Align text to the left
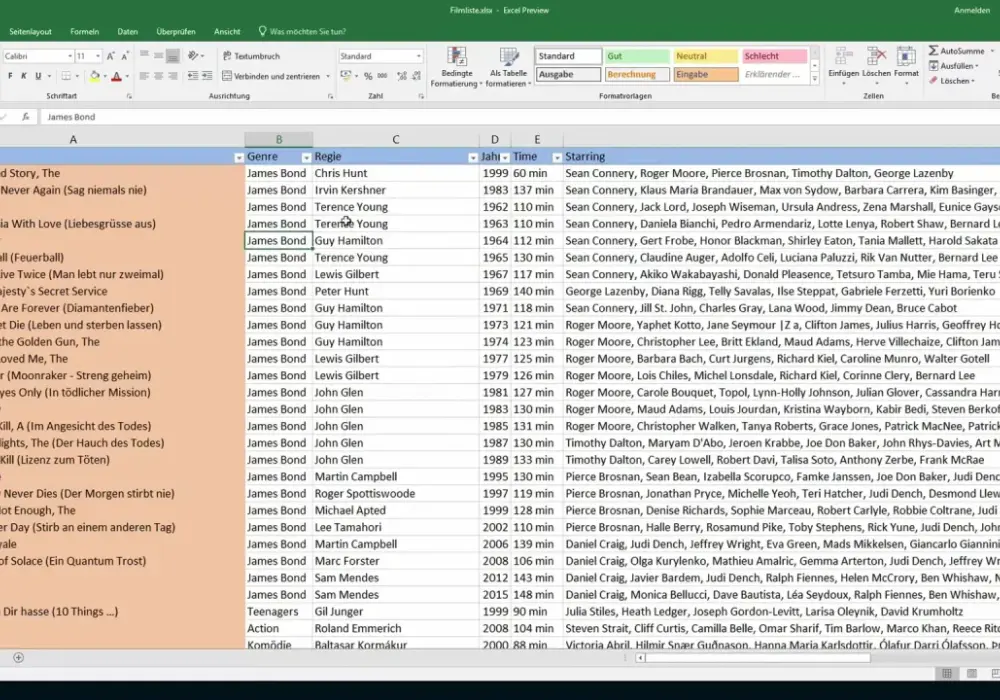Screen dimensions: 1000x700 pyautogui.click(x=144, y=76)
